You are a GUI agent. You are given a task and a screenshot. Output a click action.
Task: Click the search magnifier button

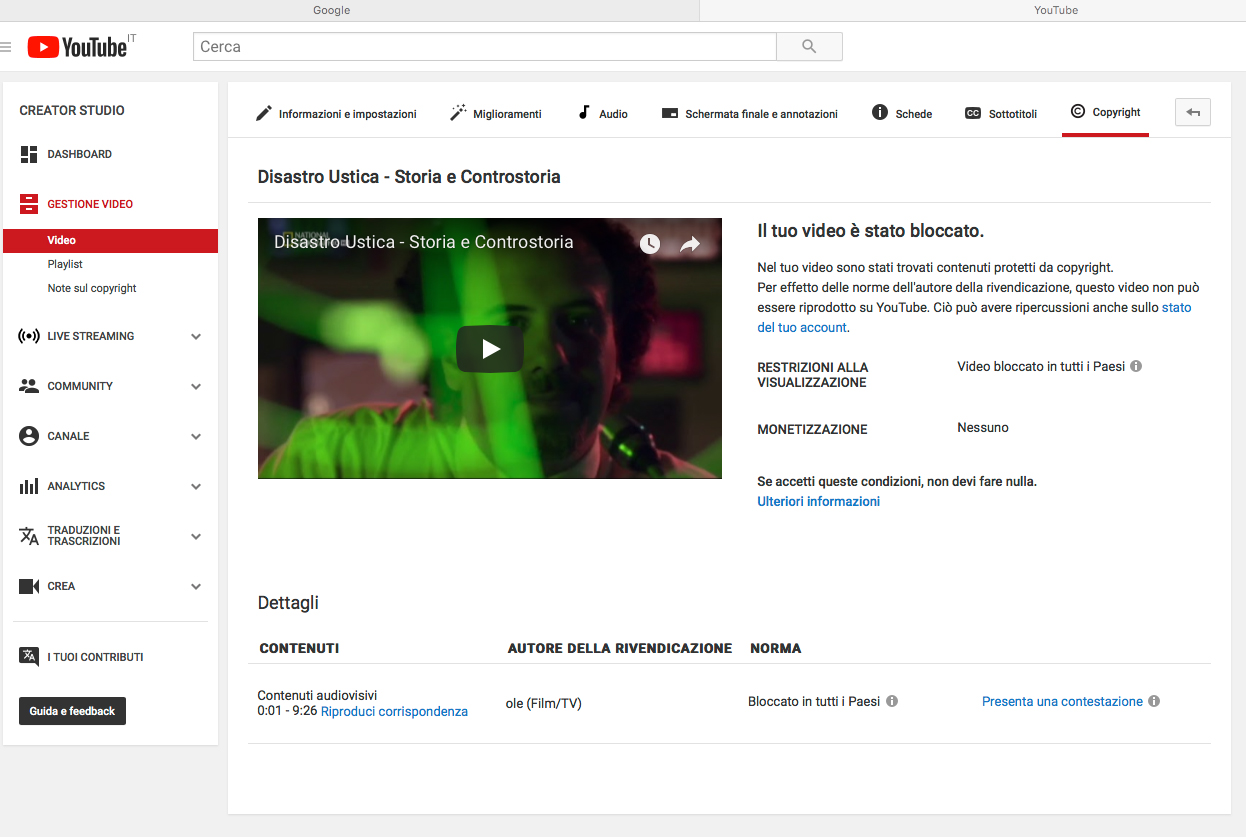click(x=809, y=47)
